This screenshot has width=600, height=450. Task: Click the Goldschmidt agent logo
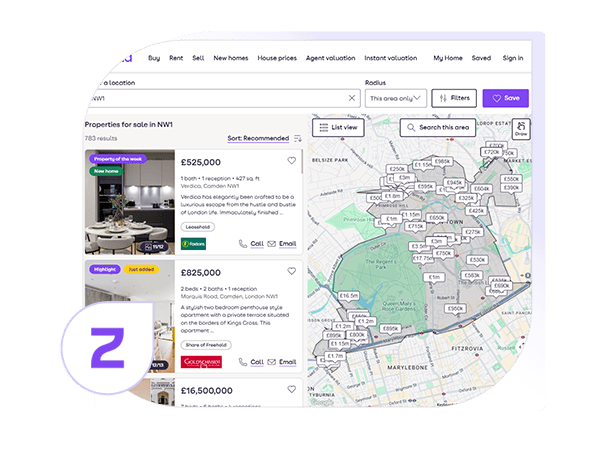pos(201,362)
